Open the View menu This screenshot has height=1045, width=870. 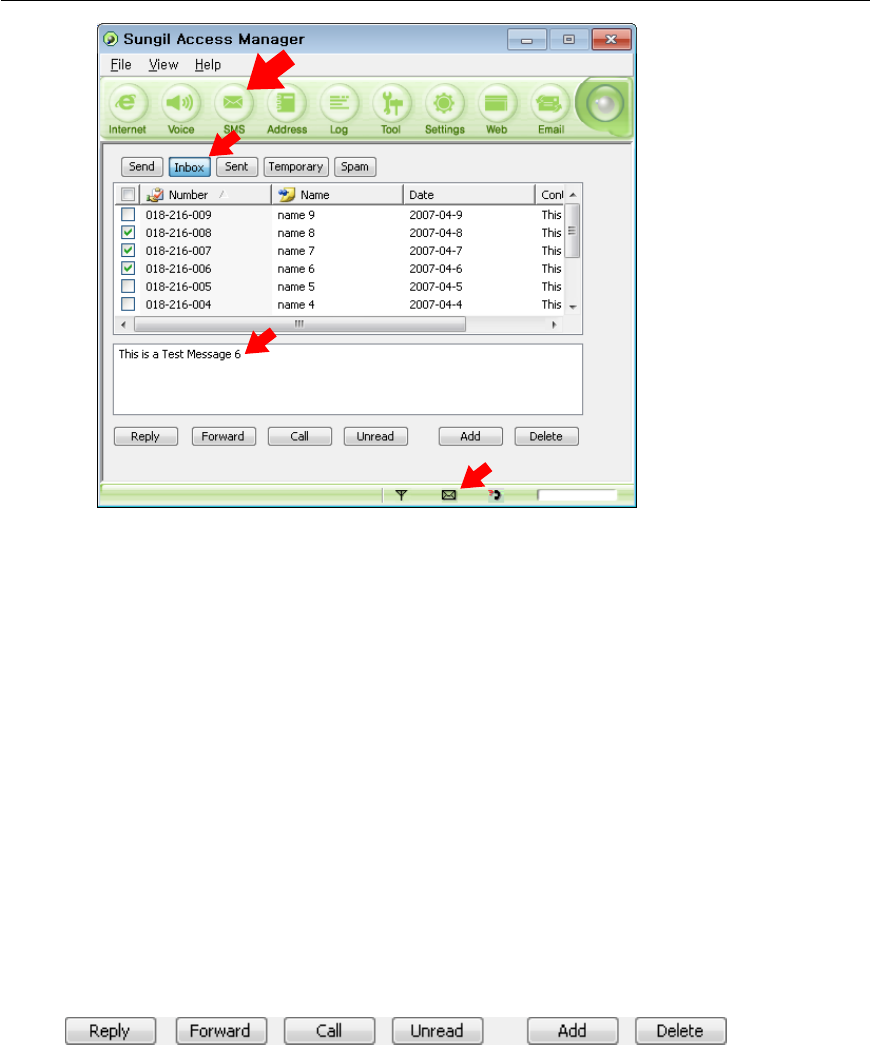click(163, 65)
